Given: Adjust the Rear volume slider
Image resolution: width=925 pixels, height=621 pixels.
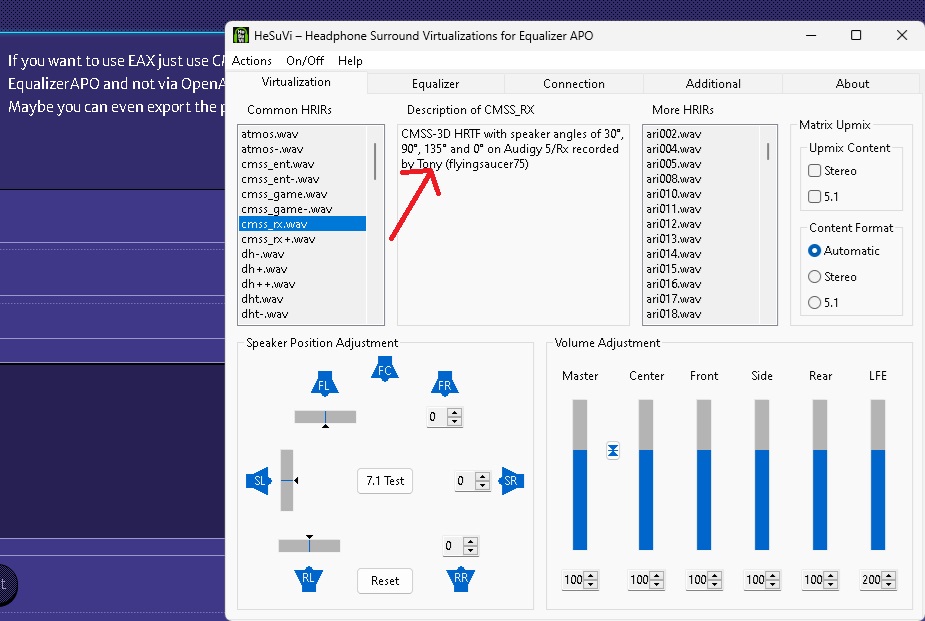Looking at the screenshot, I should pyautogui.click(x=820, y=475).
